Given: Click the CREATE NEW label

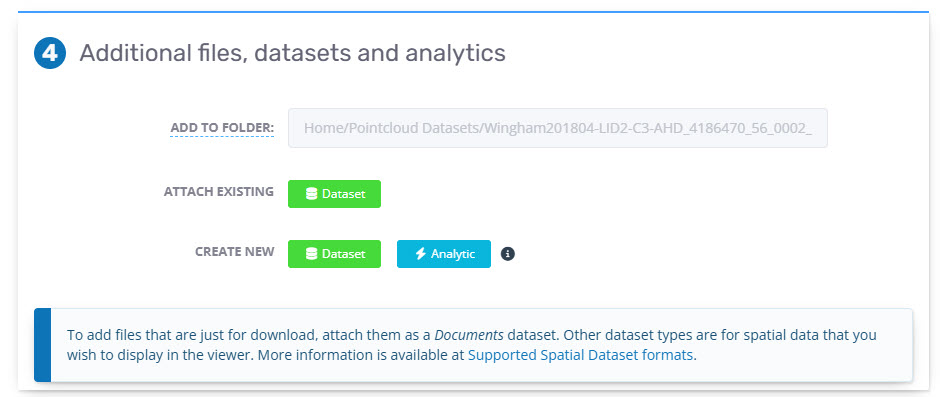Looking at the screenshot, I should tap(234, 252).
